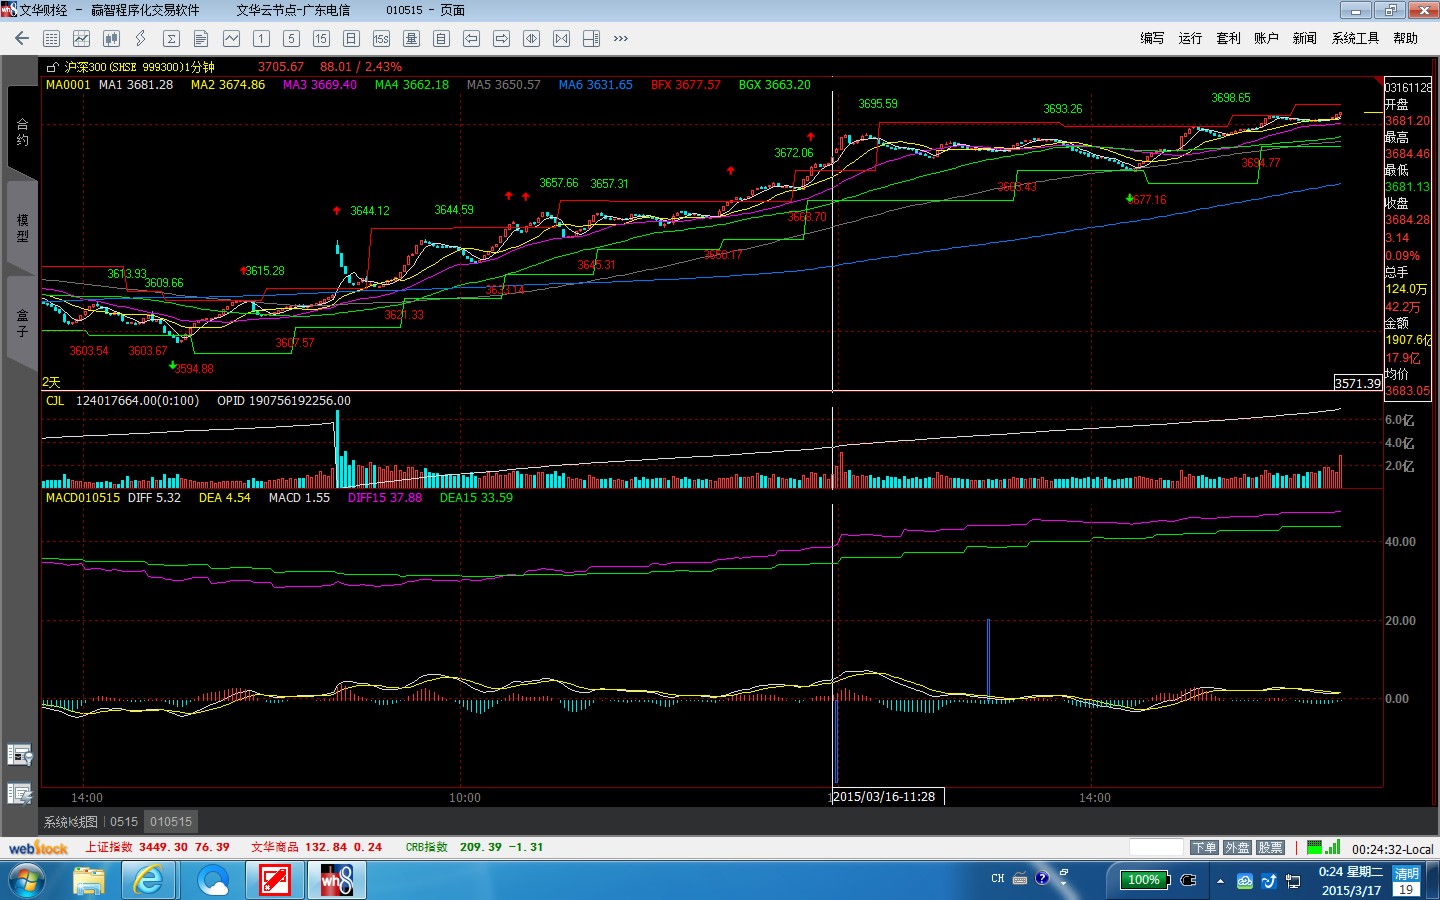Screen dimensions: 1440x900
Task: Switch to candlestick K-line chart icon
Action: pos(111,38)
